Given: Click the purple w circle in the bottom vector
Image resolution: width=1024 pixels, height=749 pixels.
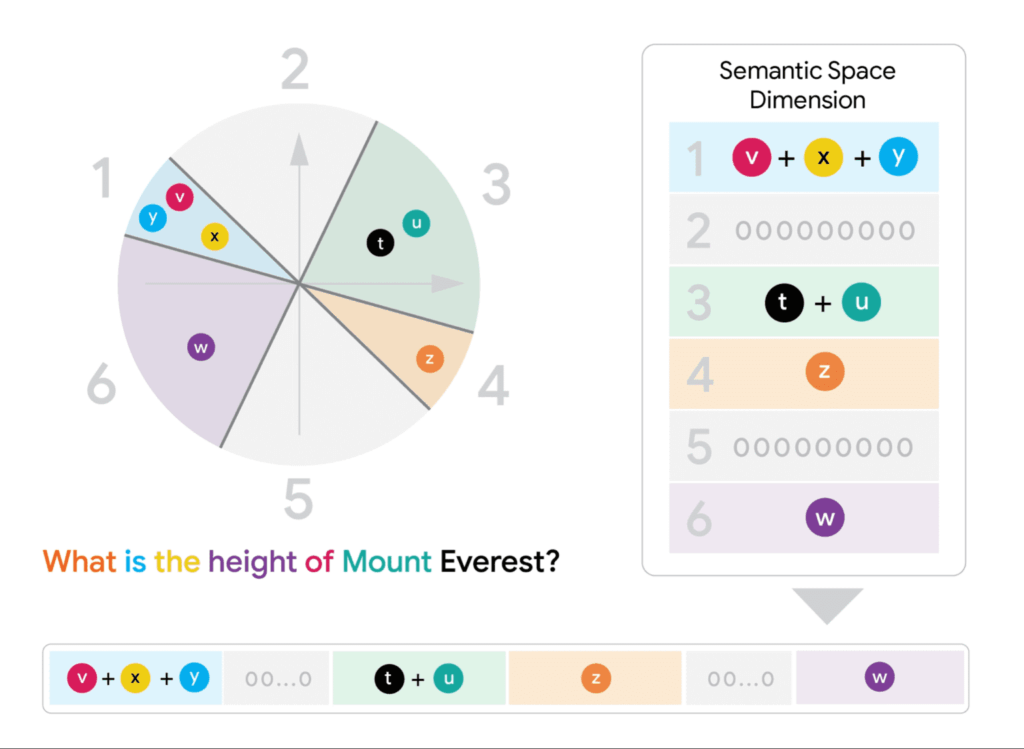Looking at the screenshot, I should [880, 677].
